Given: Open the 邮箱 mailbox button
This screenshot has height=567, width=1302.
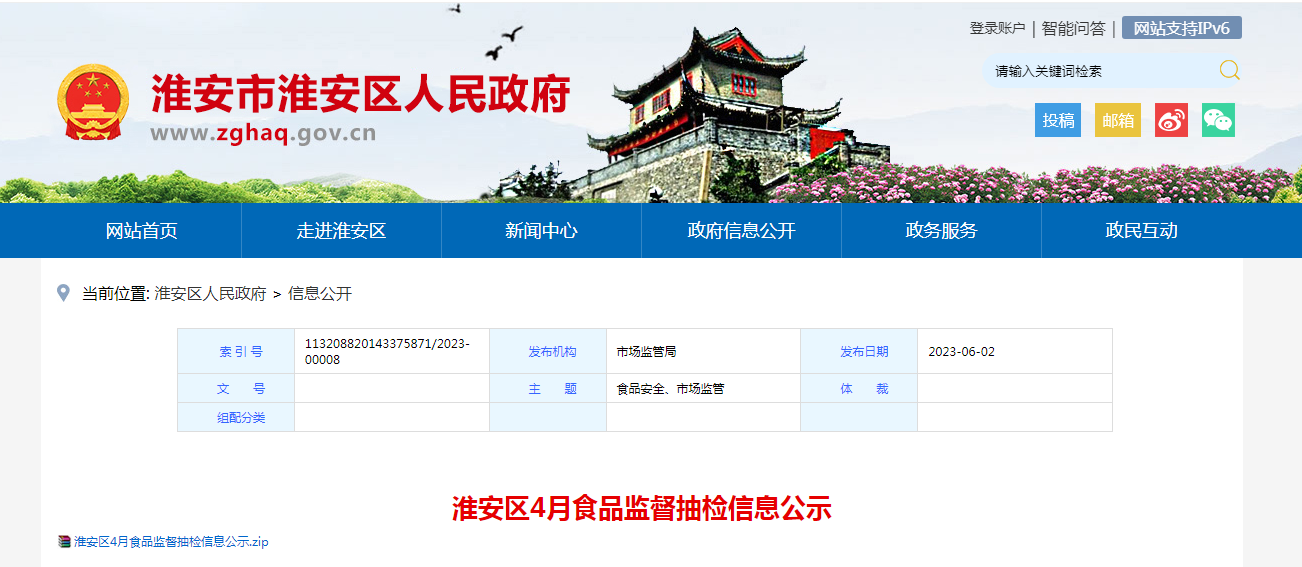Looking at the screenshot, I should tap(1118, 120).
